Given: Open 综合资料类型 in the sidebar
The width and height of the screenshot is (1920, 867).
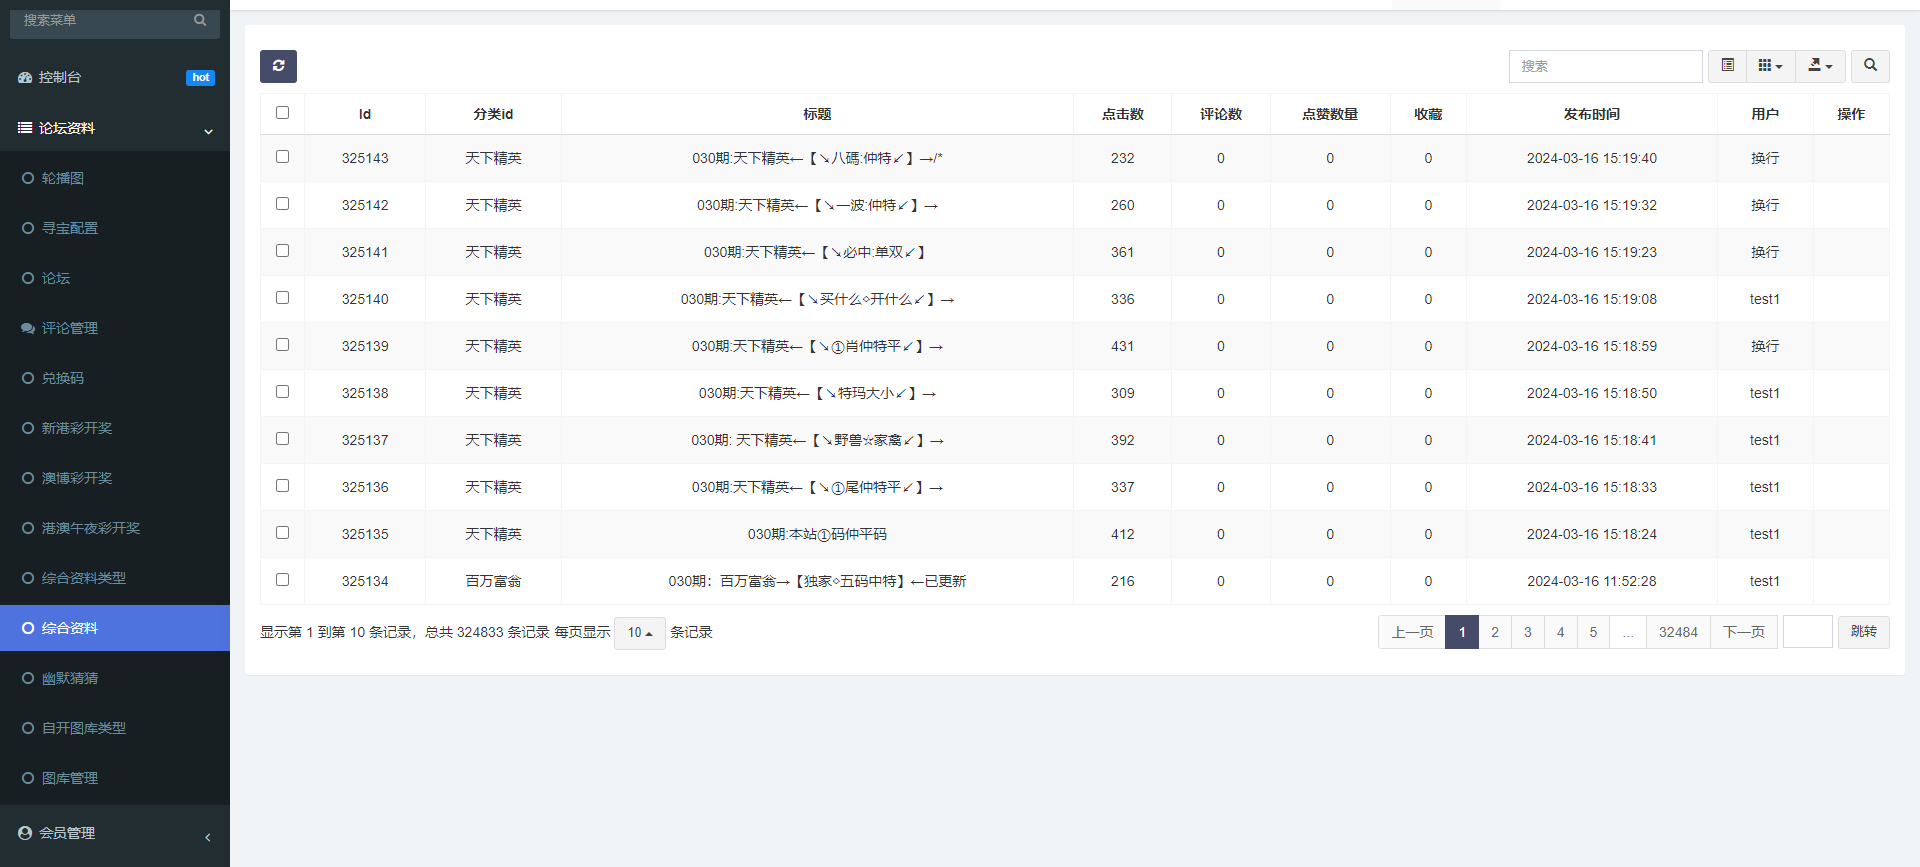Looking at the screenshot, I should point(115,578).
